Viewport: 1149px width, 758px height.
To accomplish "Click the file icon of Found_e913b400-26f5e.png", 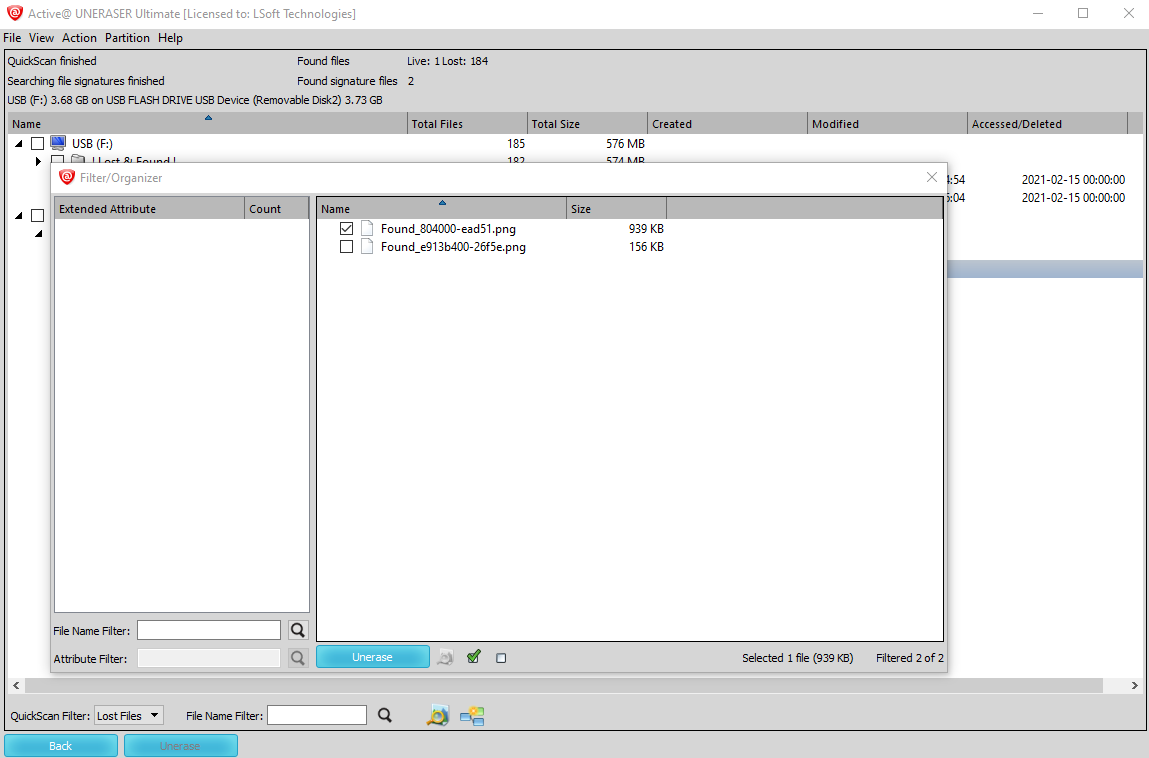I will (x=367, y=247).
